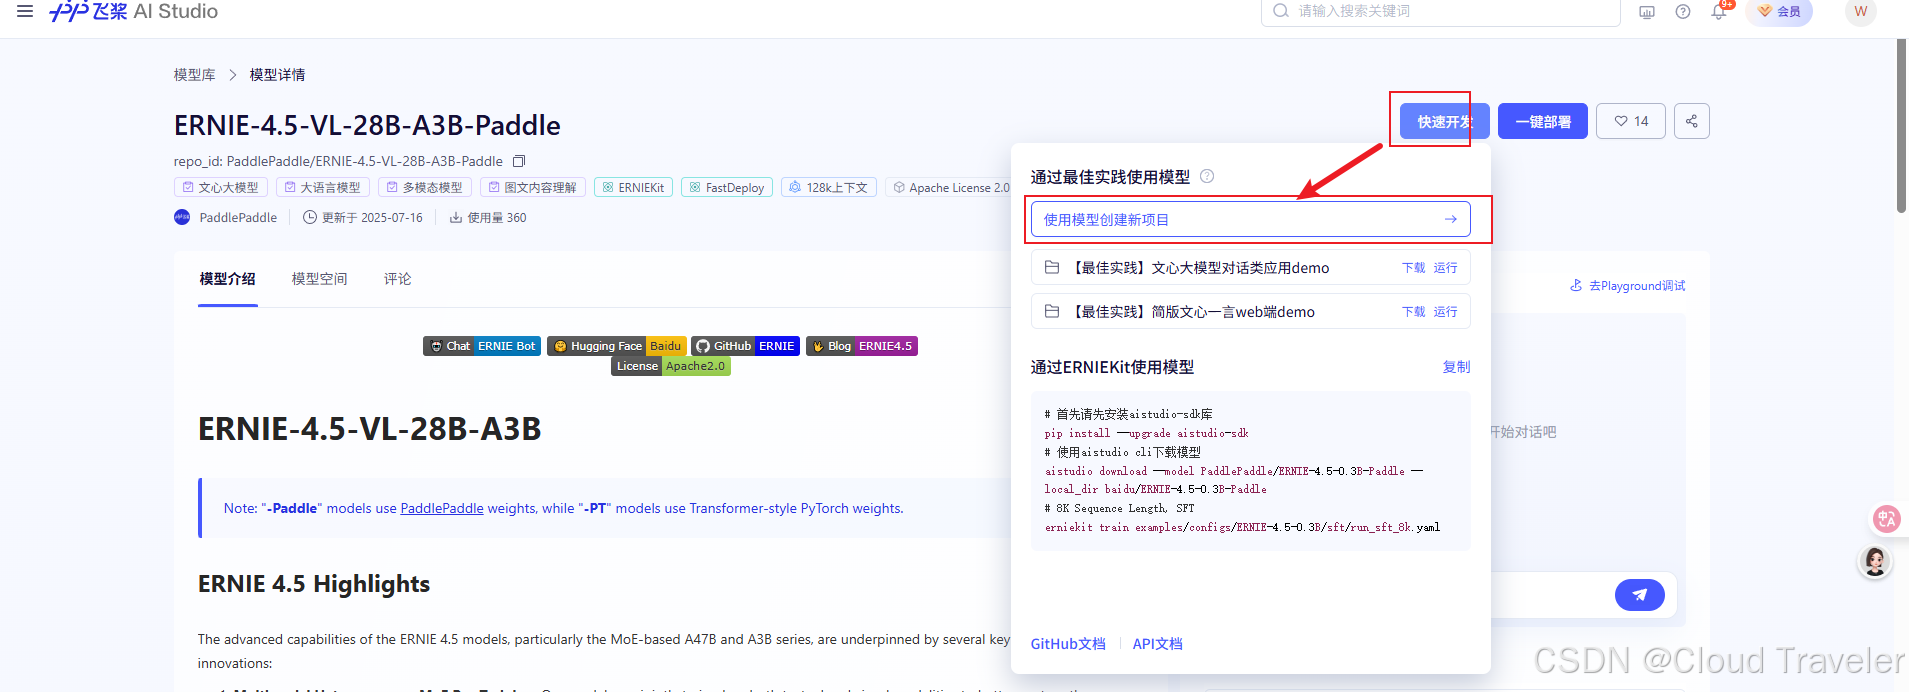1909x692 pixels.
Task: Open the W user avatar
Action: 1860,11
